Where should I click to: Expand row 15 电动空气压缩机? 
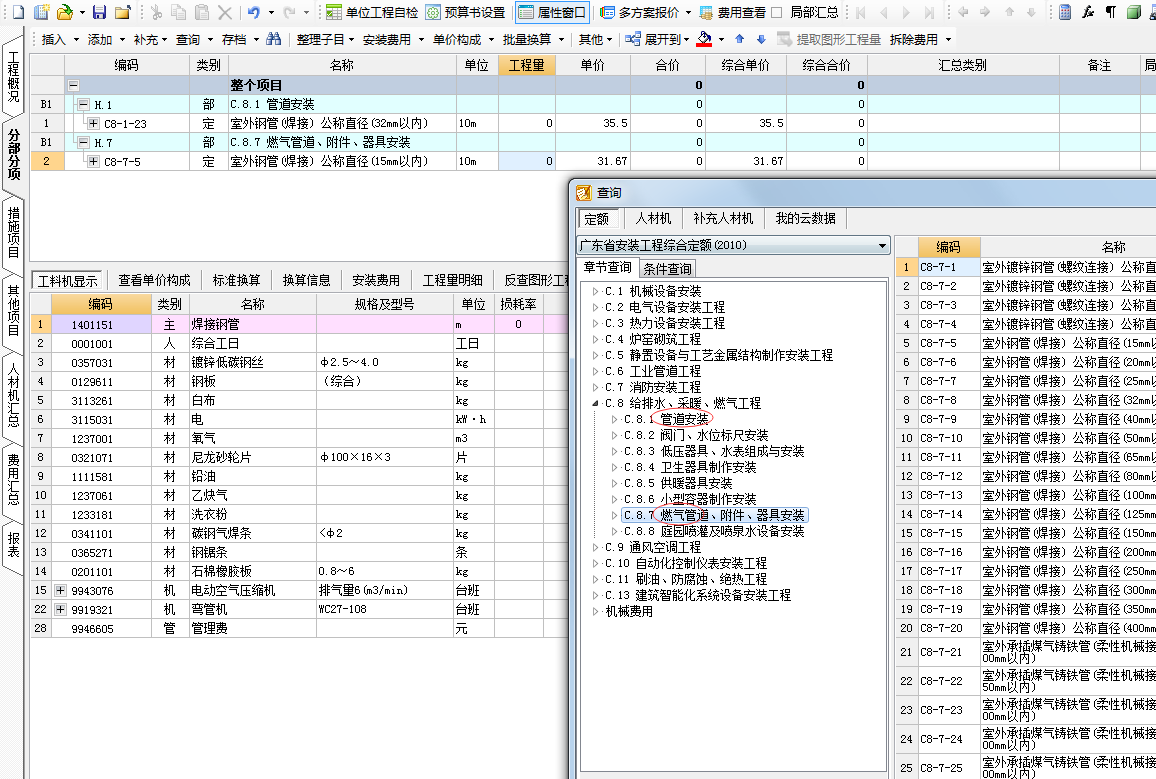click(x=60, y=590)
